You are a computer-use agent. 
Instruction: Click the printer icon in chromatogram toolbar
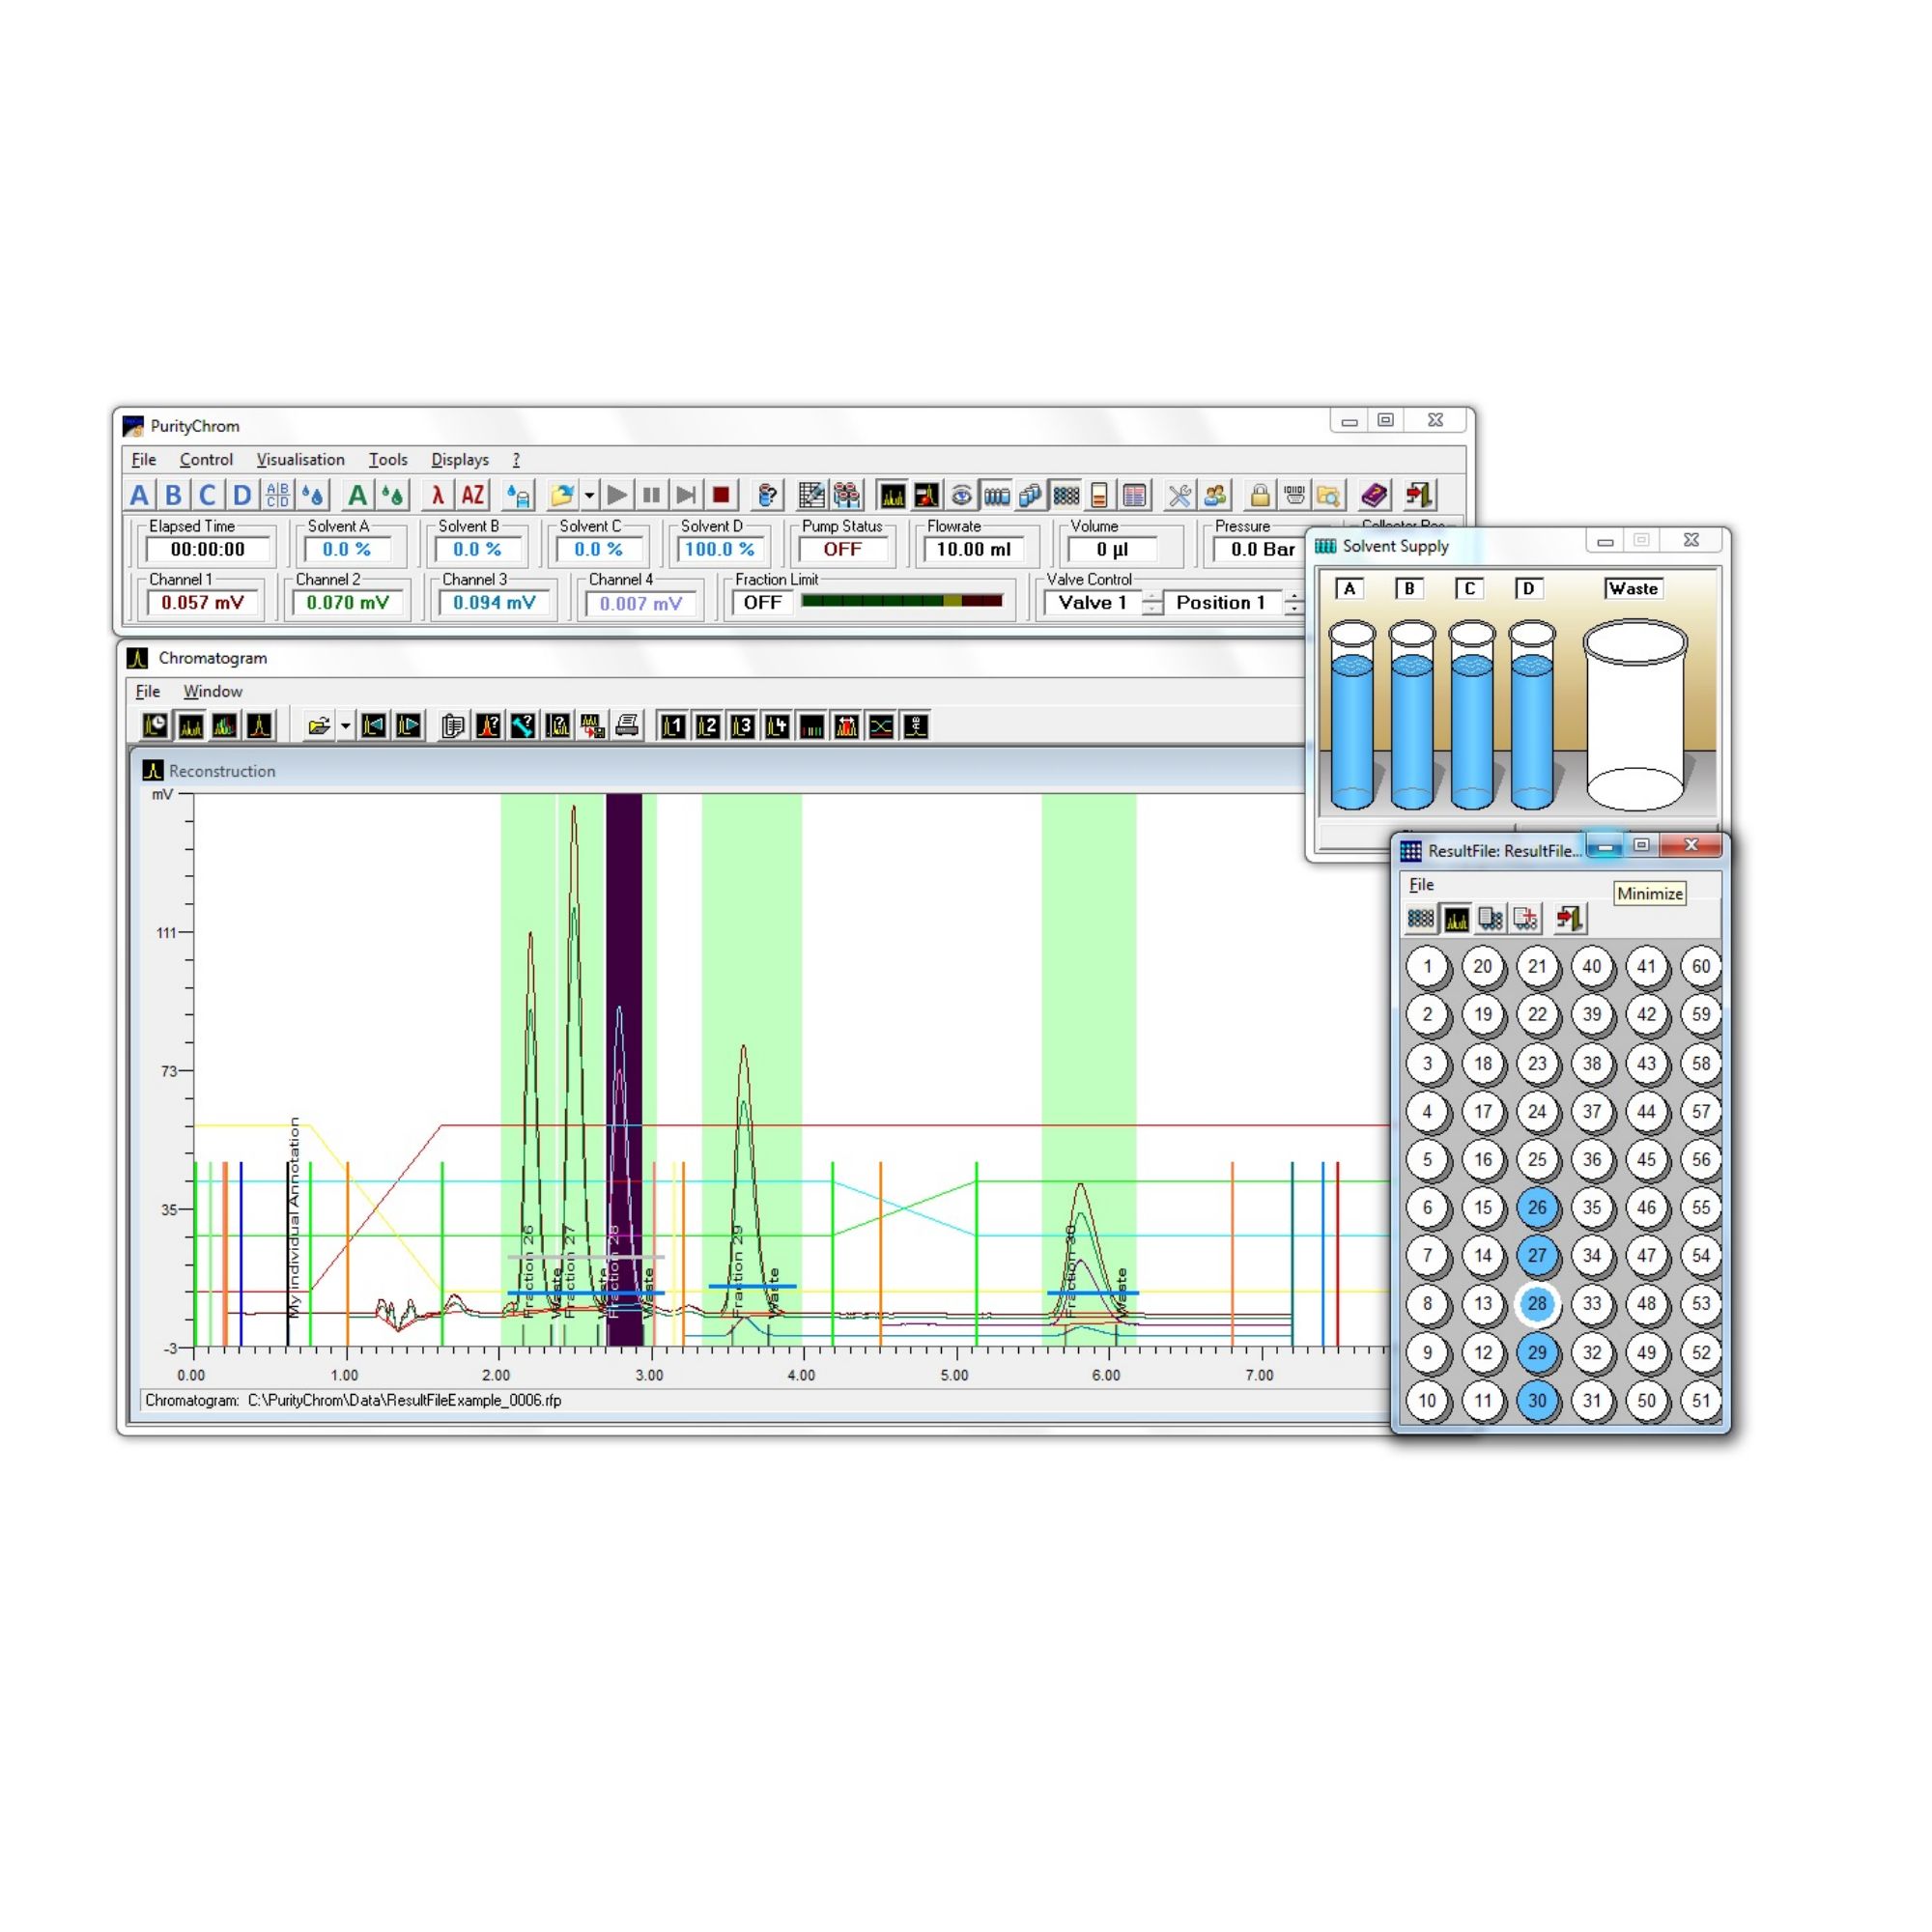click(x=627, y=726)
